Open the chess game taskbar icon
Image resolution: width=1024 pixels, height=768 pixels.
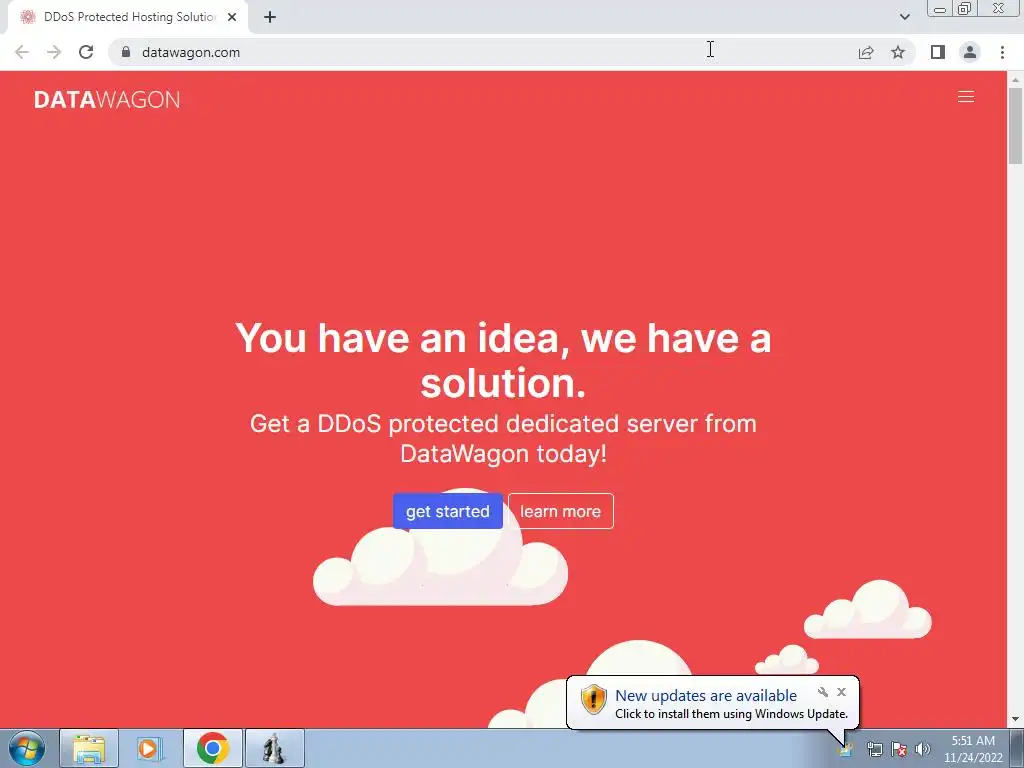coord(274,748)
